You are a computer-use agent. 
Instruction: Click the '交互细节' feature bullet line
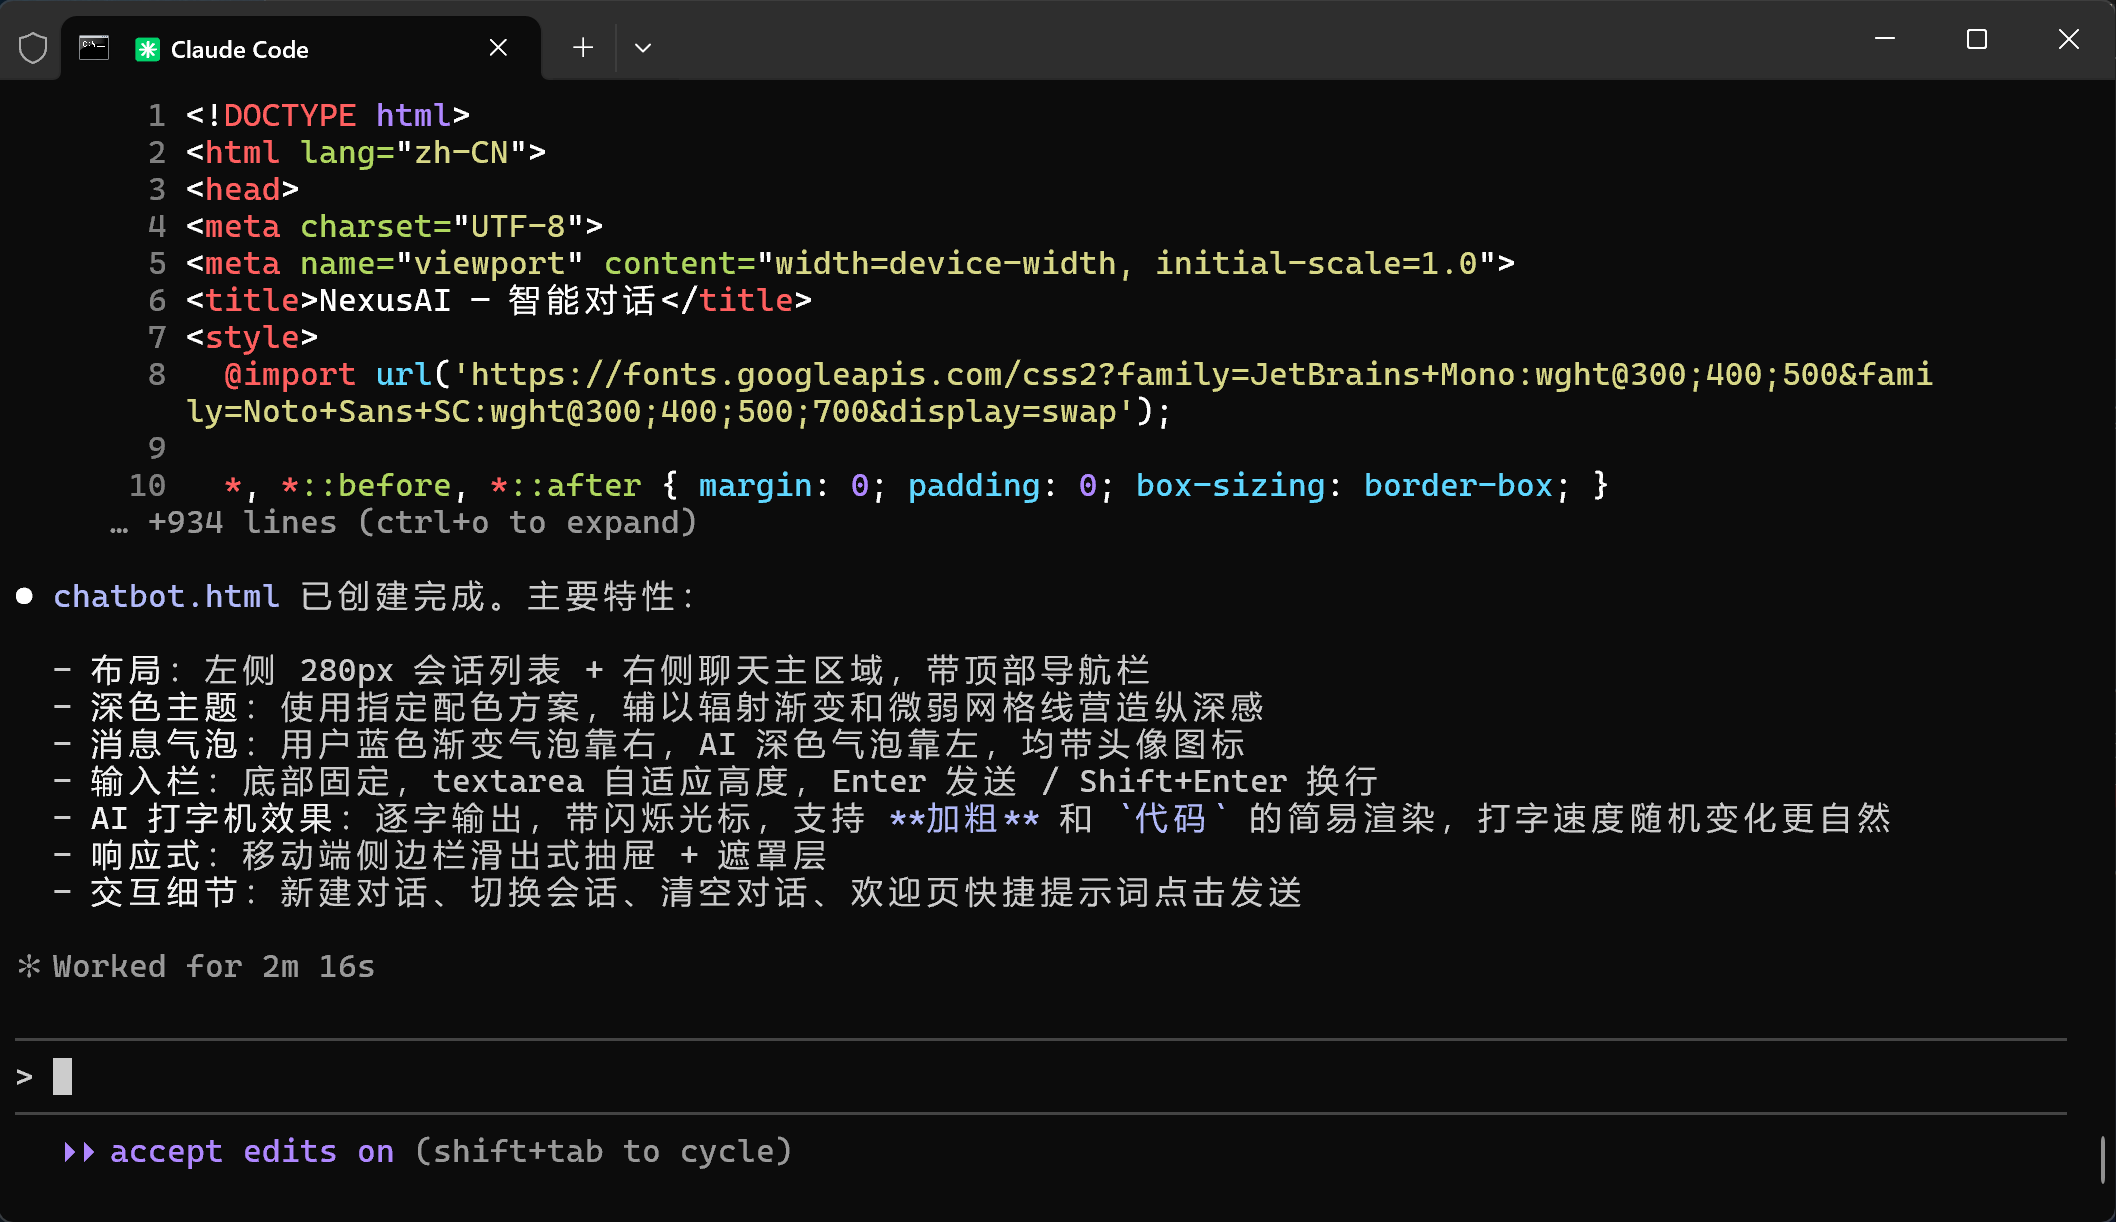677,893
